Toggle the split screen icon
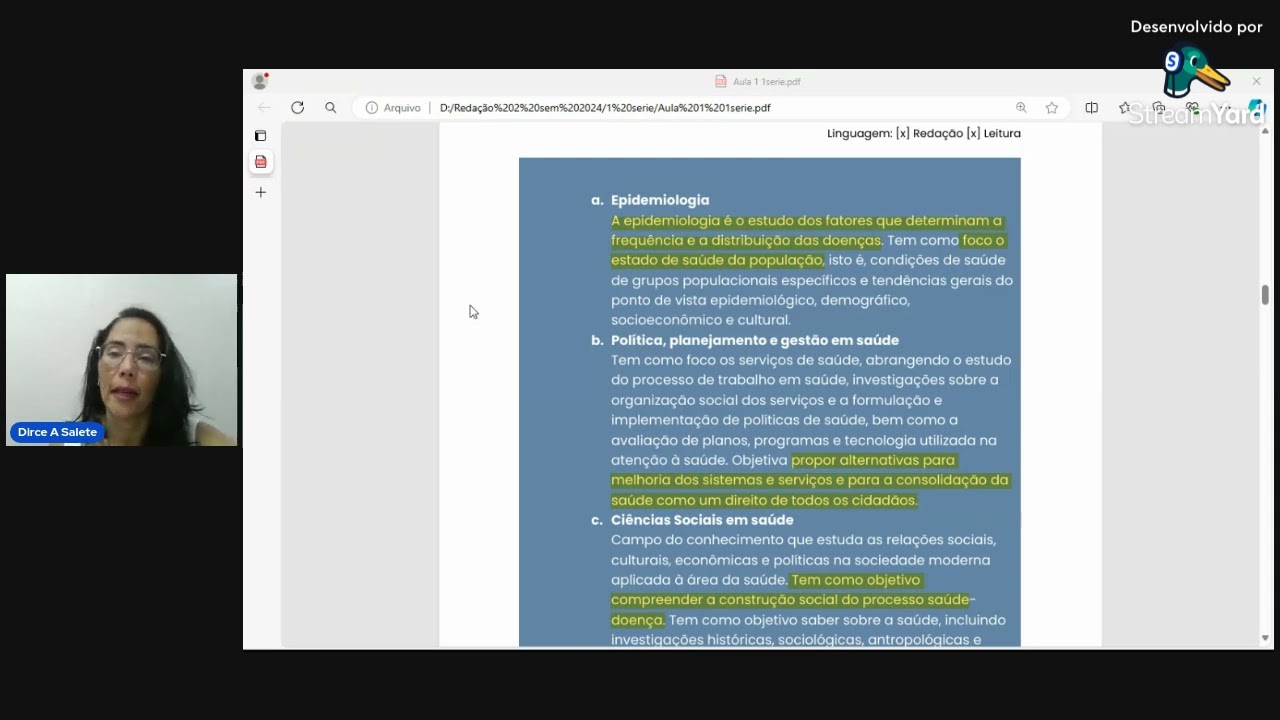 [x=1091, y=108]
